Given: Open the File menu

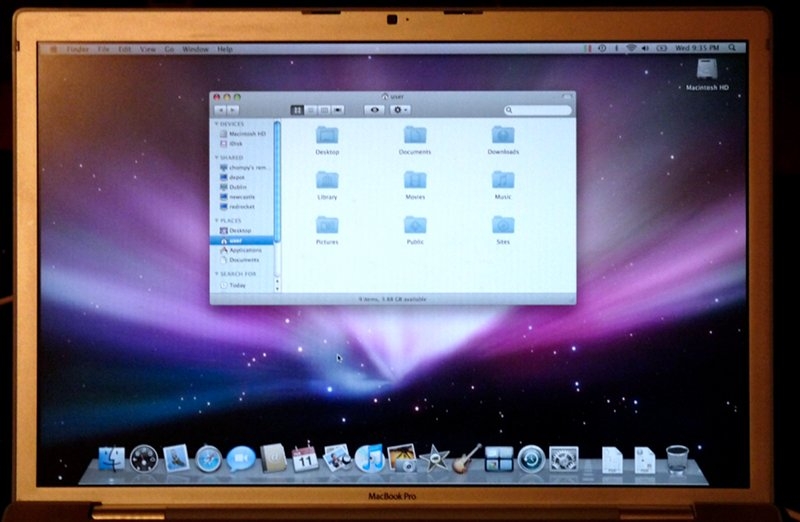Looking at the screenshot, I should (x=104, y=49).
